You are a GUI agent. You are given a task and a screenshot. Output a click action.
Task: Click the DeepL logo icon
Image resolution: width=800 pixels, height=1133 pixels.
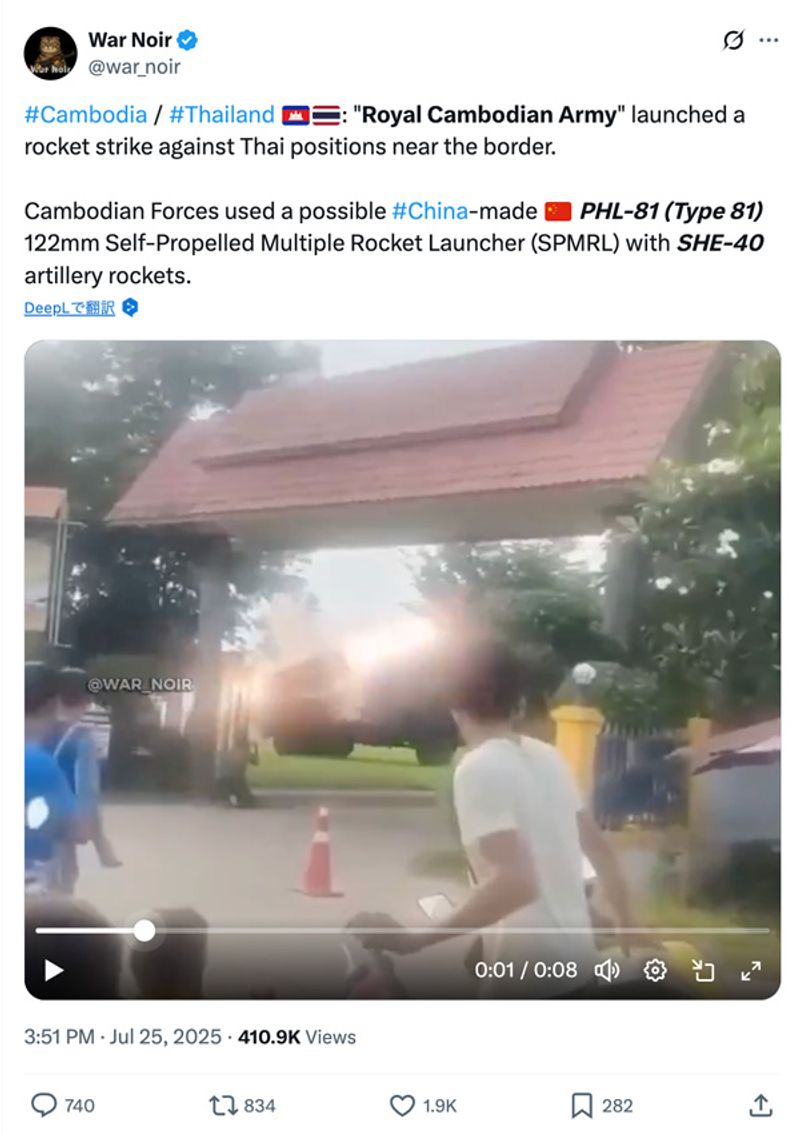pos(130,307)
